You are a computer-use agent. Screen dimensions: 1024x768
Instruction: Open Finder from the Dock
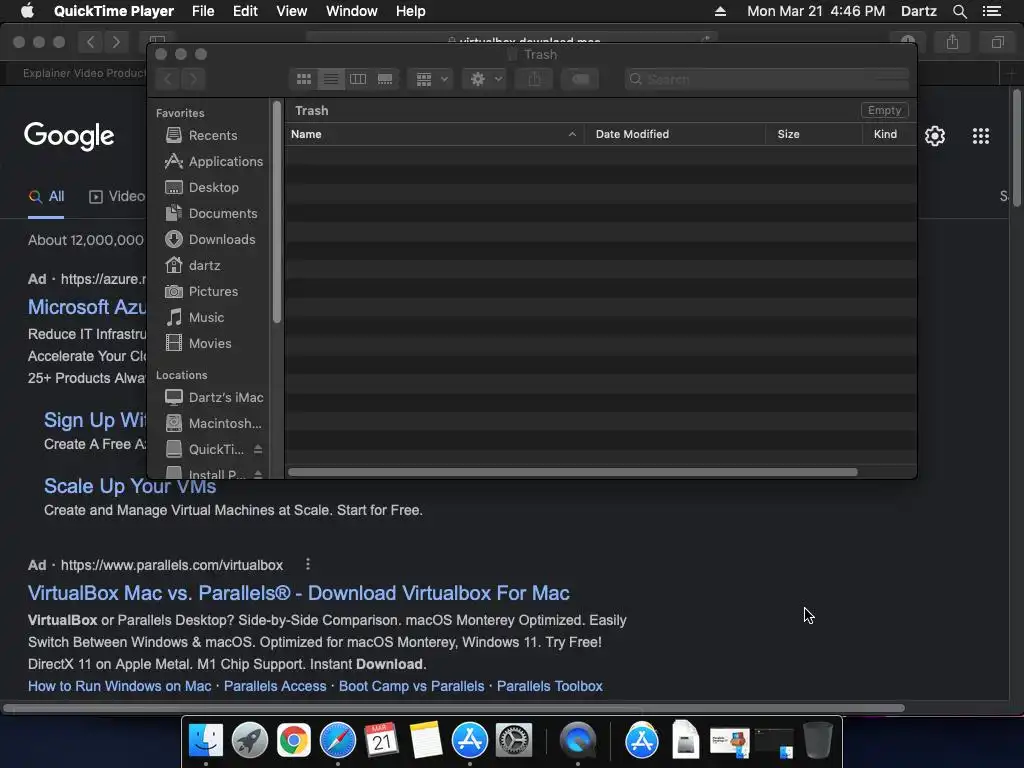pyautogui.click(x=206, y=741)
